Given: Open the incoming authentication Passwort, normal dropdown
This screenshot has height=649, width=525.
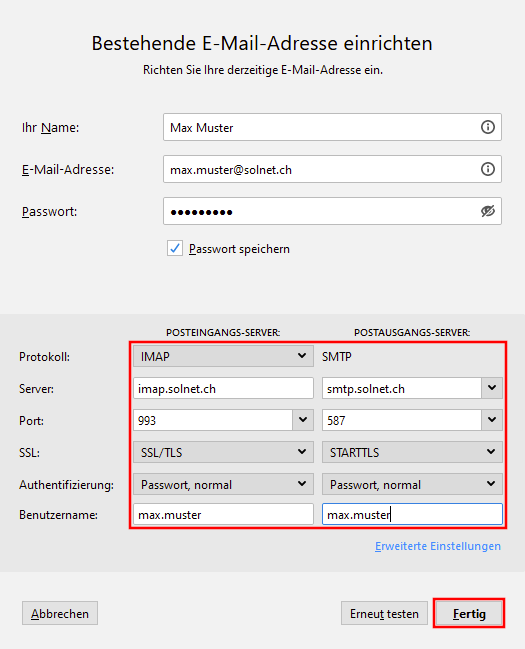Looking at the screenshot, I should click(x=223, y=484).
